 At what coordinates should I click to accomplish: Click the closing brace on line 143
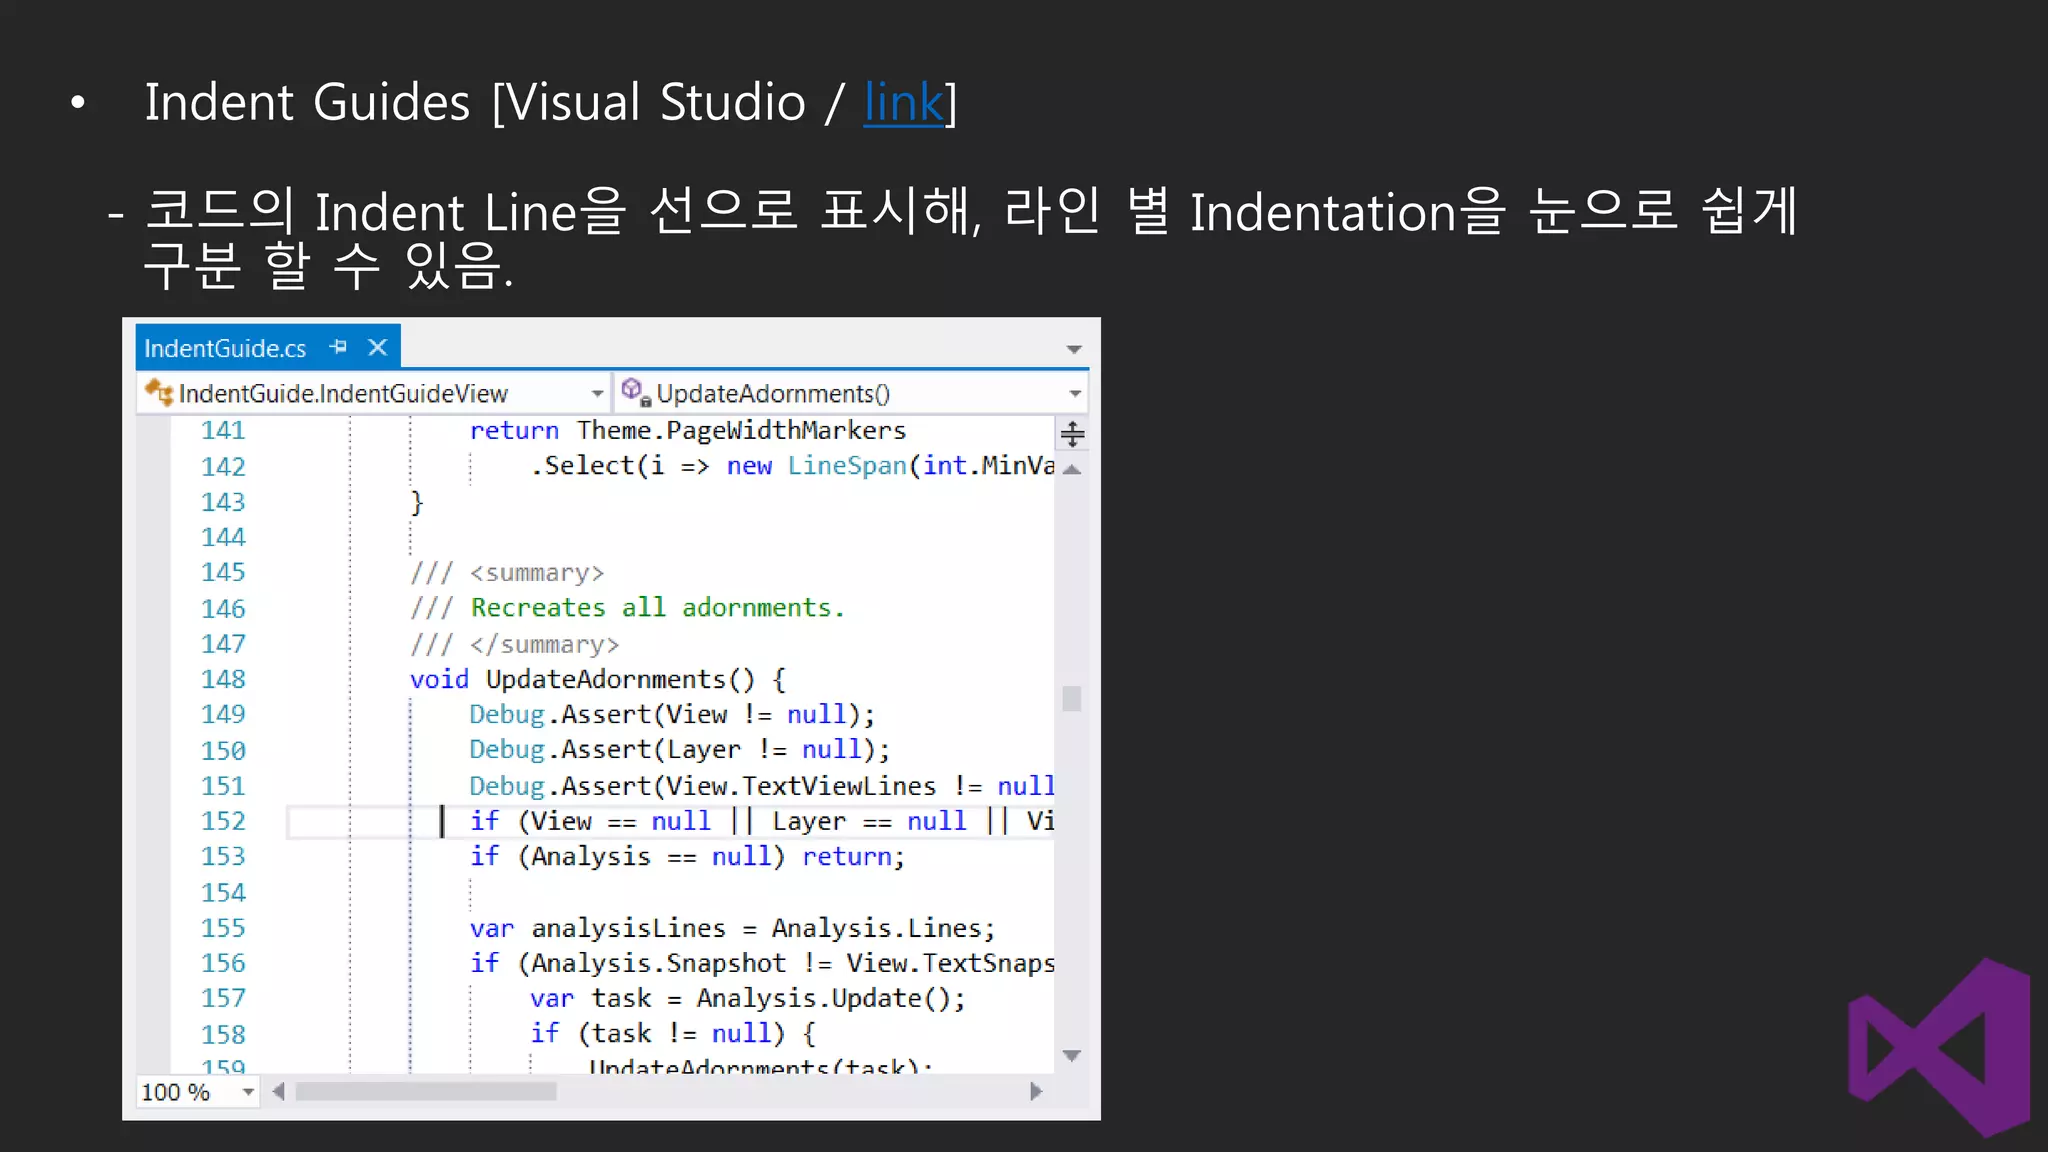tap(417, 502)
